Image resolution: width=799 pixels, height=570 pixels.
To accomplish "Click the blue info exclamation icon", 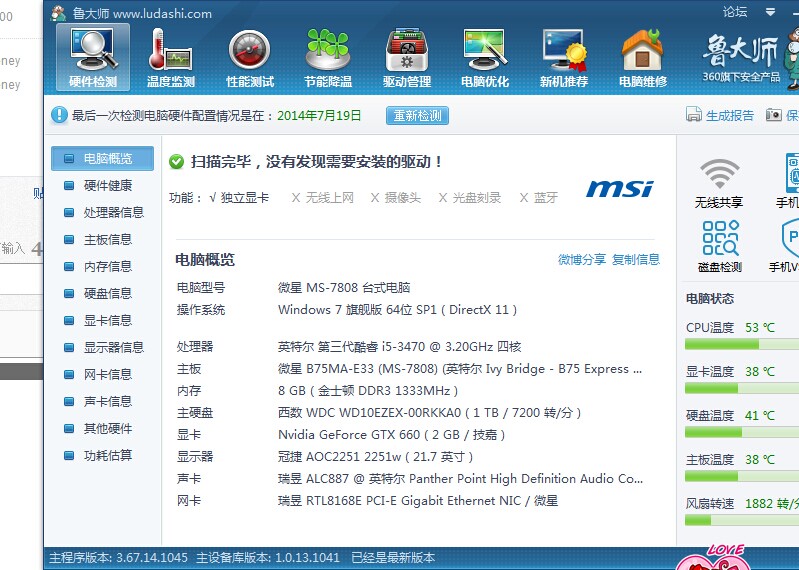I will click(x=59, y=115).
